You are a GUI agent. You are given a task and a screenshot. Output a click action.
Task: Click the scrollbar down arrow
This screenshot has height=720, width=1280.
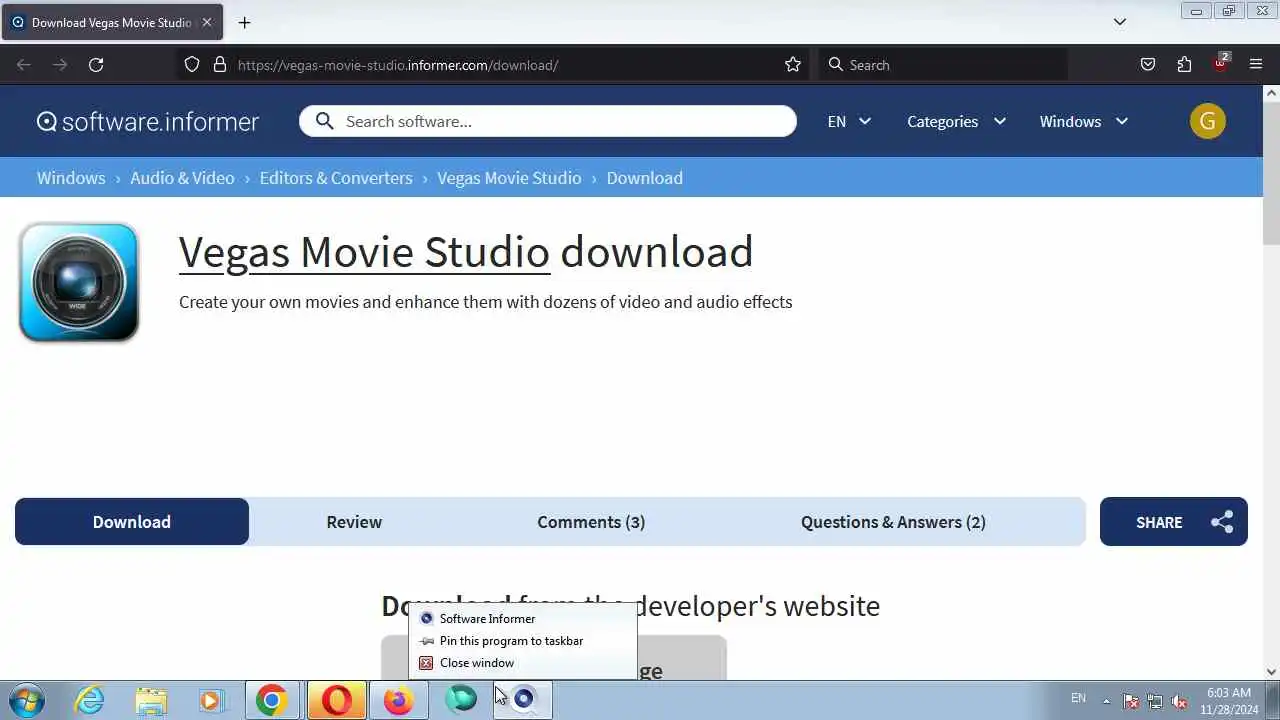point(1271,672)
